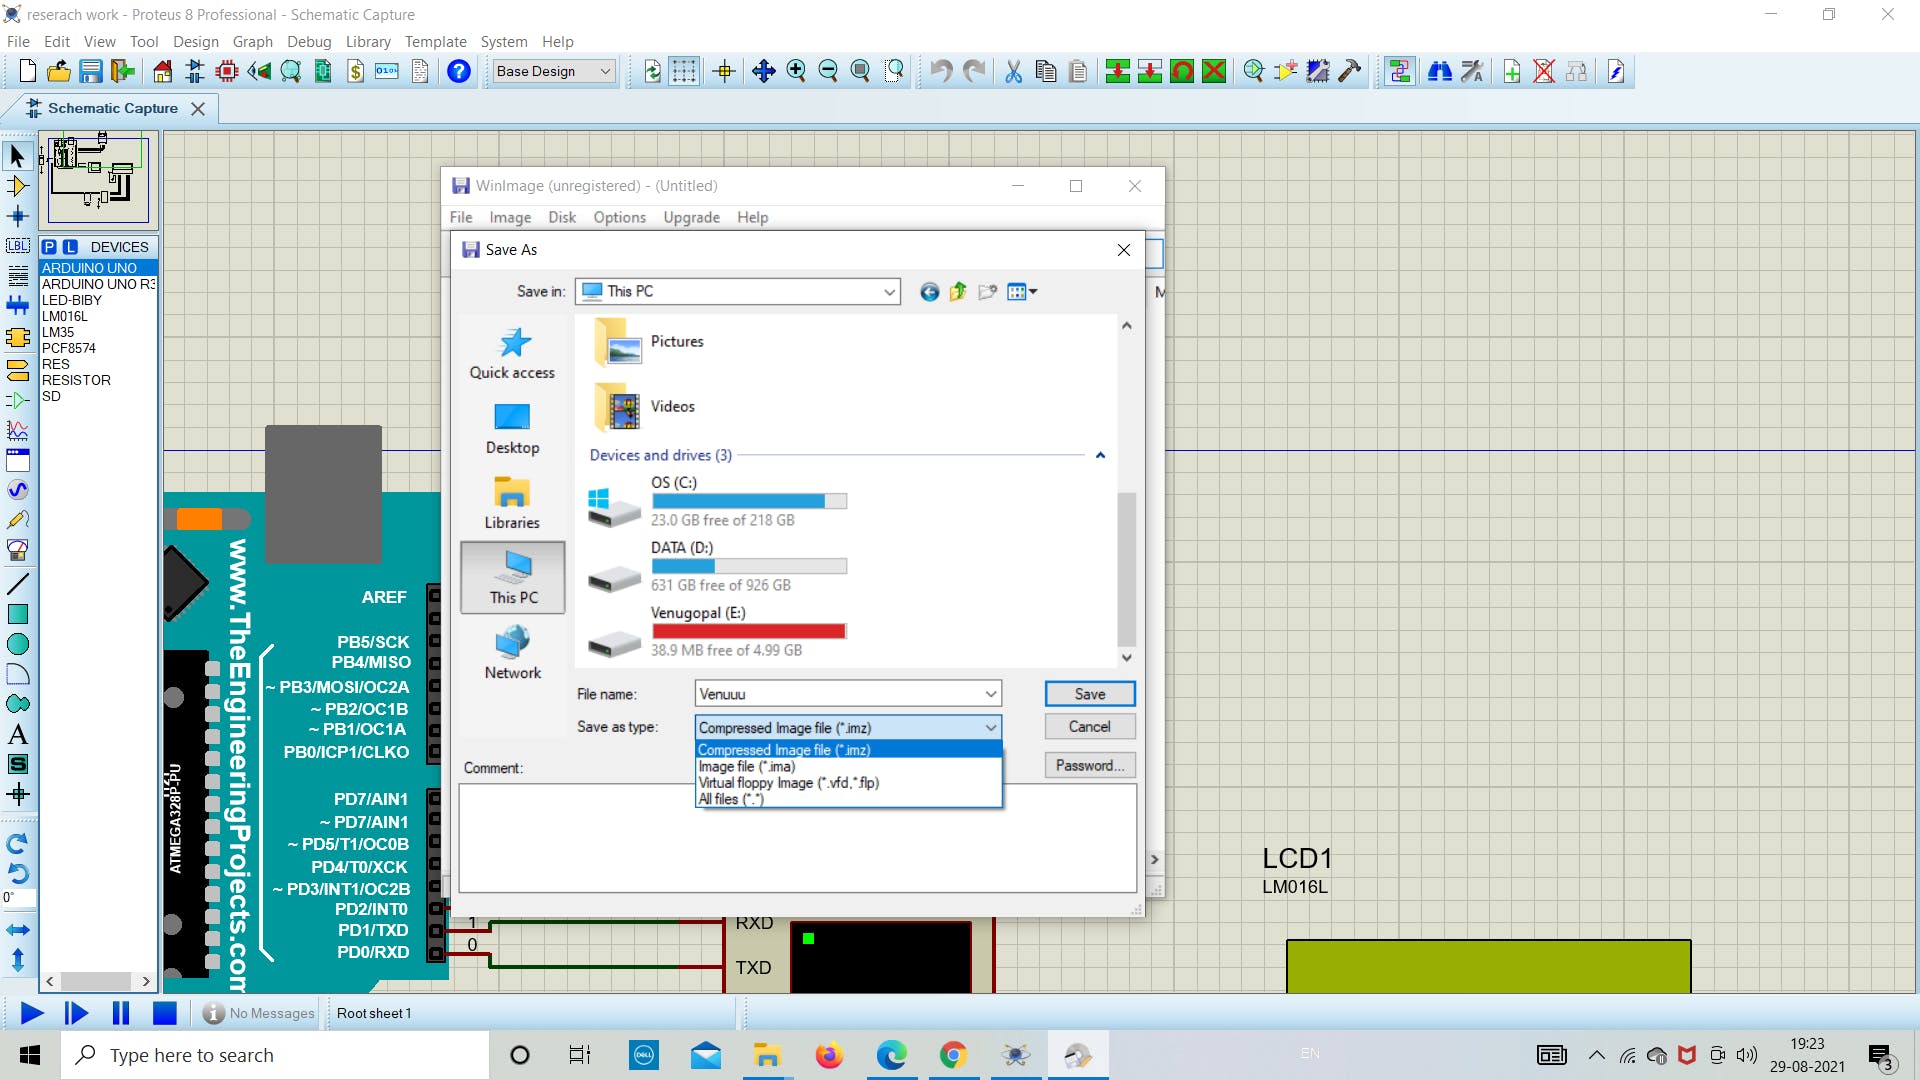The height and width of the screenshot is (1080, 1920).
Task: Open the Home page icon
Action: pos(163,71)
